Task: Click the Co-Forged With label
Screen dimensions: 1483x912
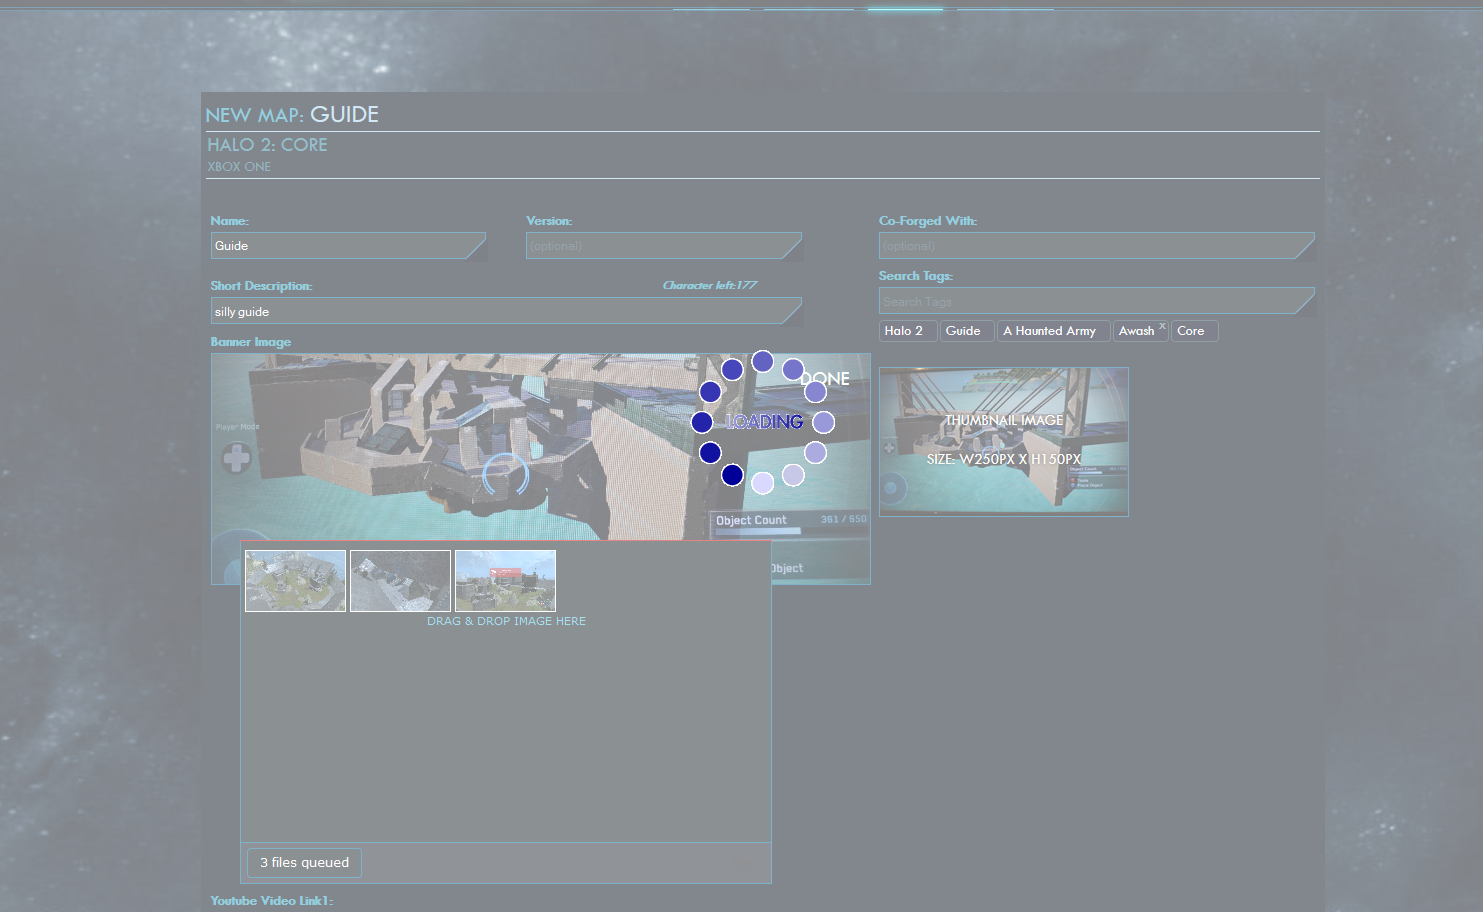Action: coord(928,221)
